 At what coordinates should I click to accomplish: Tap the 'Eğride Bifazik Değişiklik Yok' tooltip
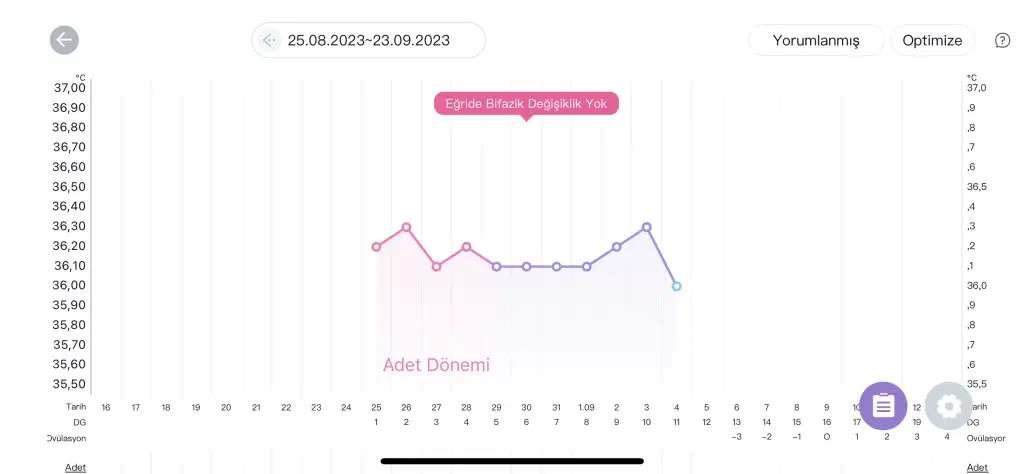pos(526,103)
